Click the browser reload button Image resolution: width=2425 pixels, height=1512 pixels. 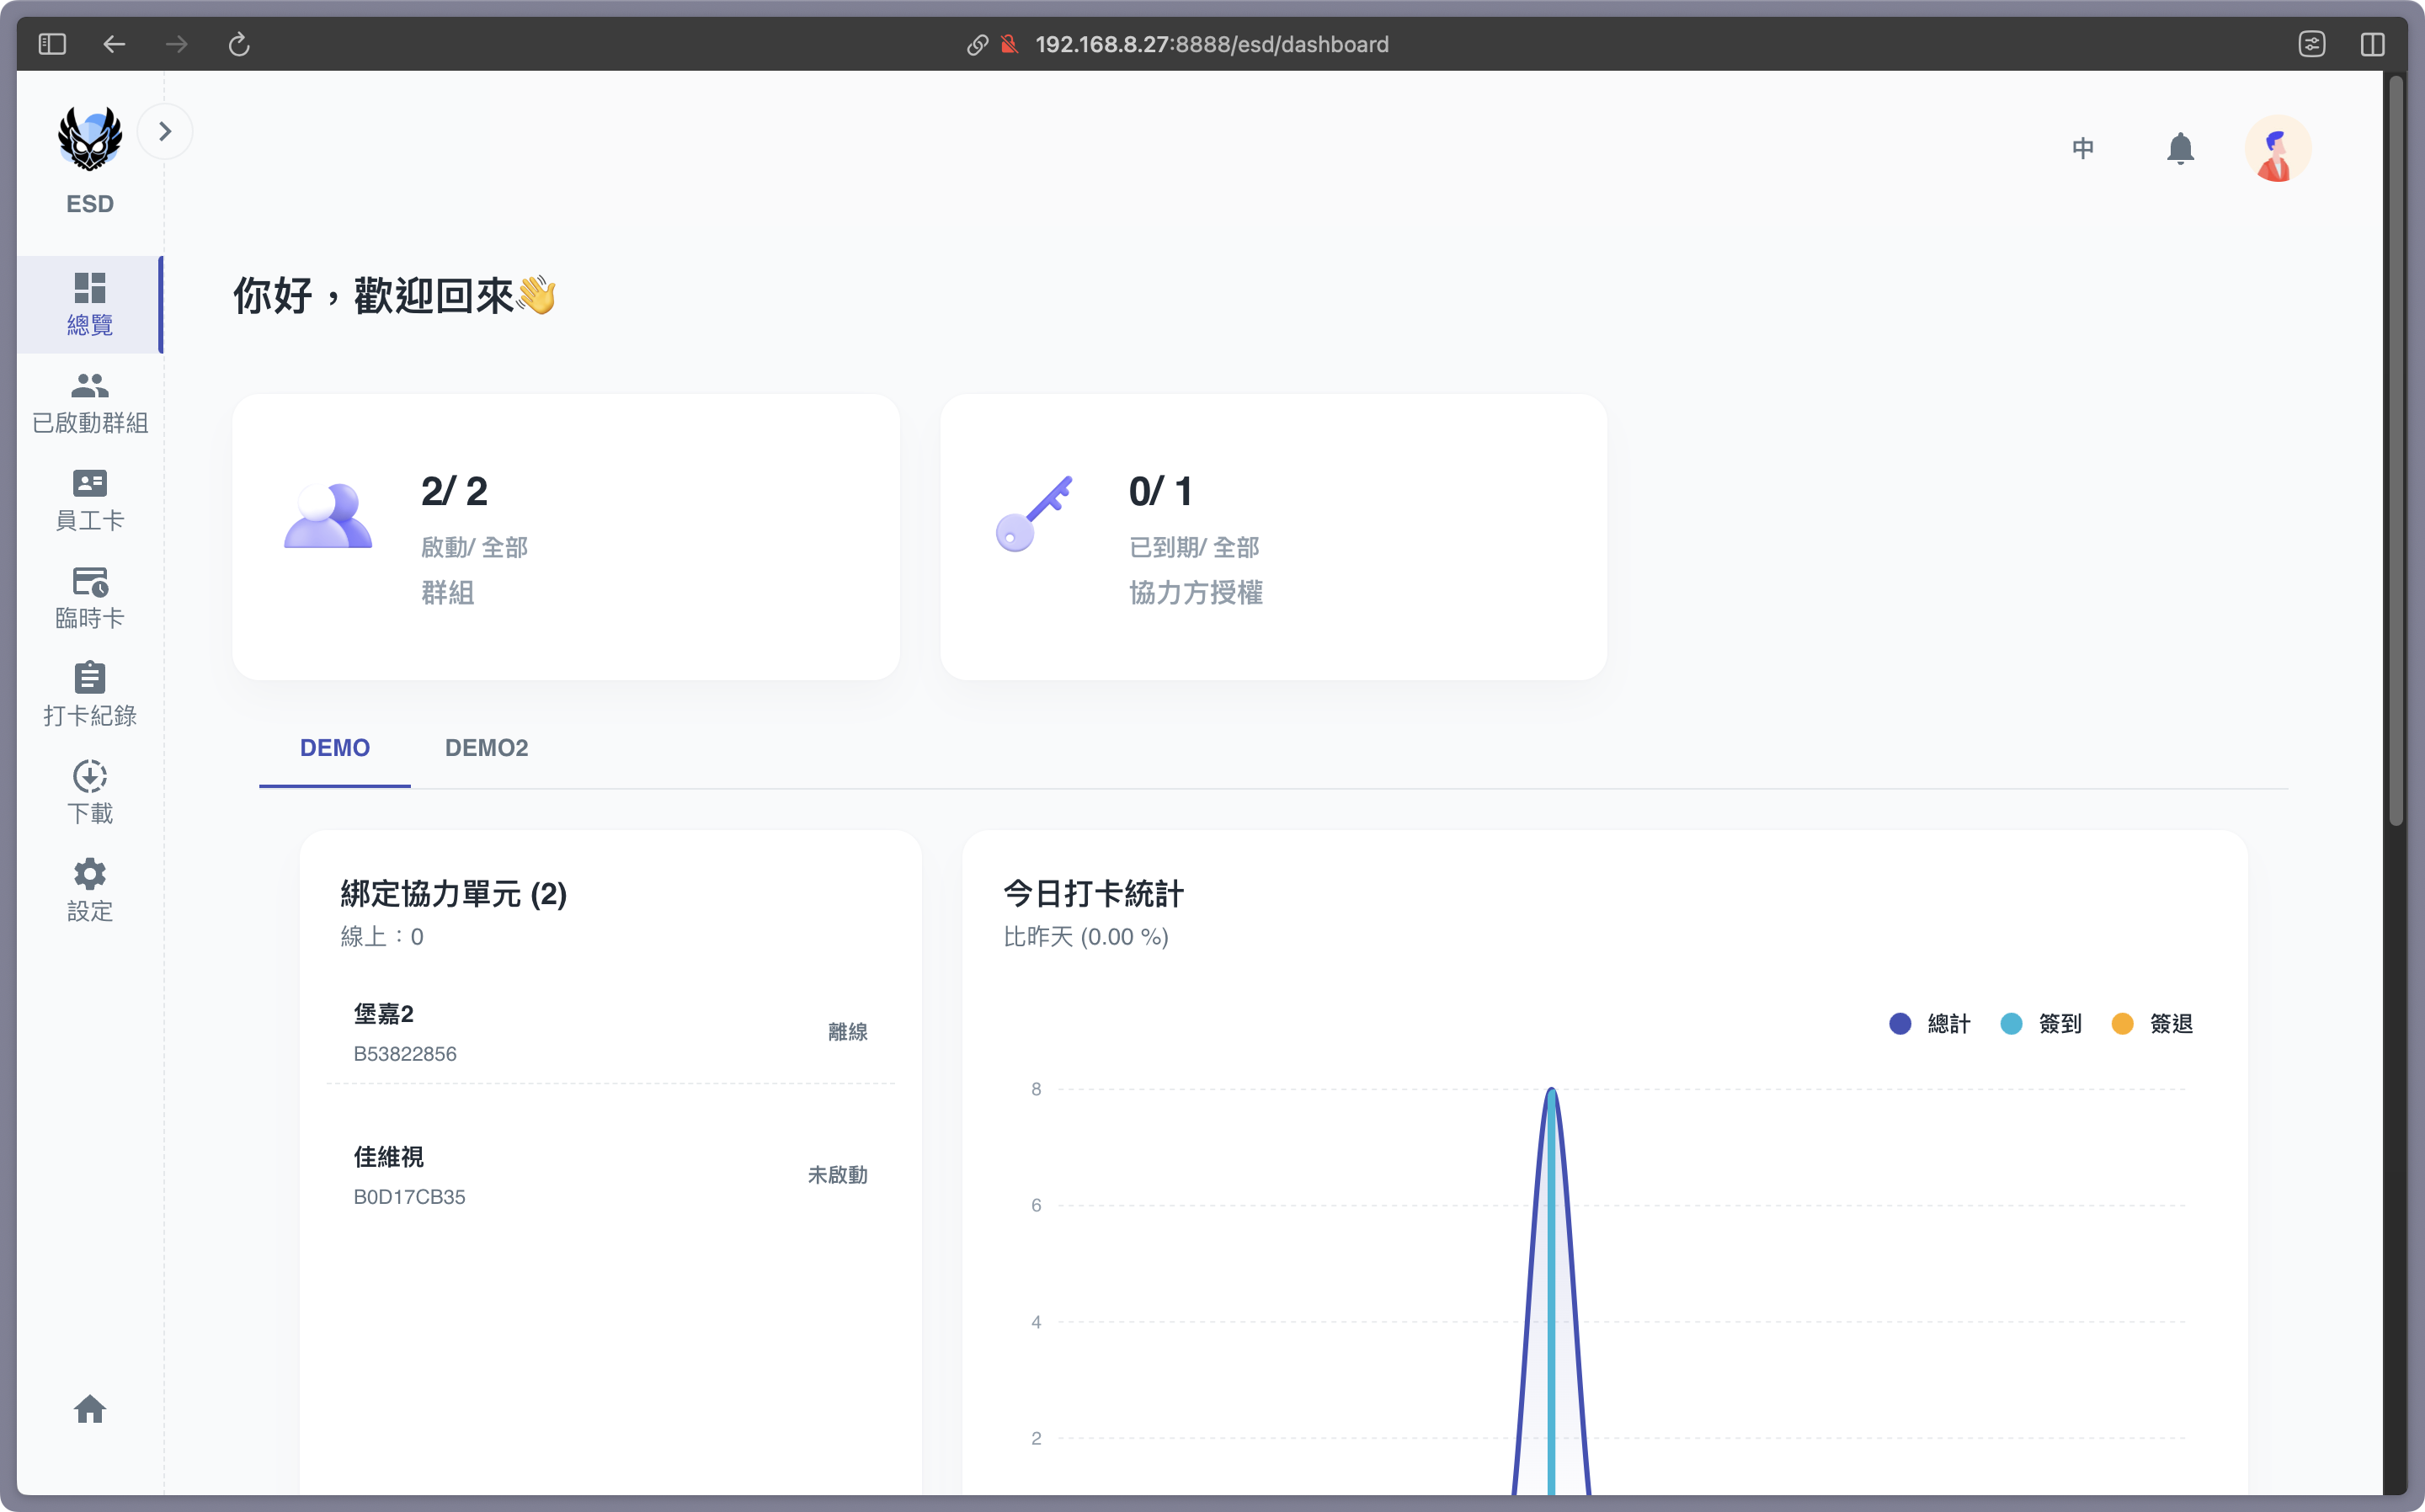(x=239, y=44)
